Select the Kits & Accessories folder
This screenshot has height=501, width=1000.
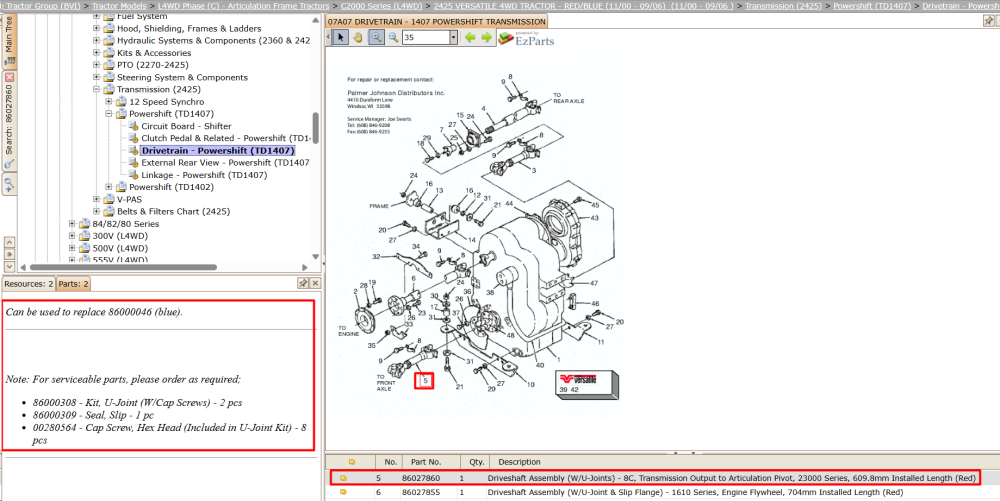pyautogui.click(x=154, y=53)
